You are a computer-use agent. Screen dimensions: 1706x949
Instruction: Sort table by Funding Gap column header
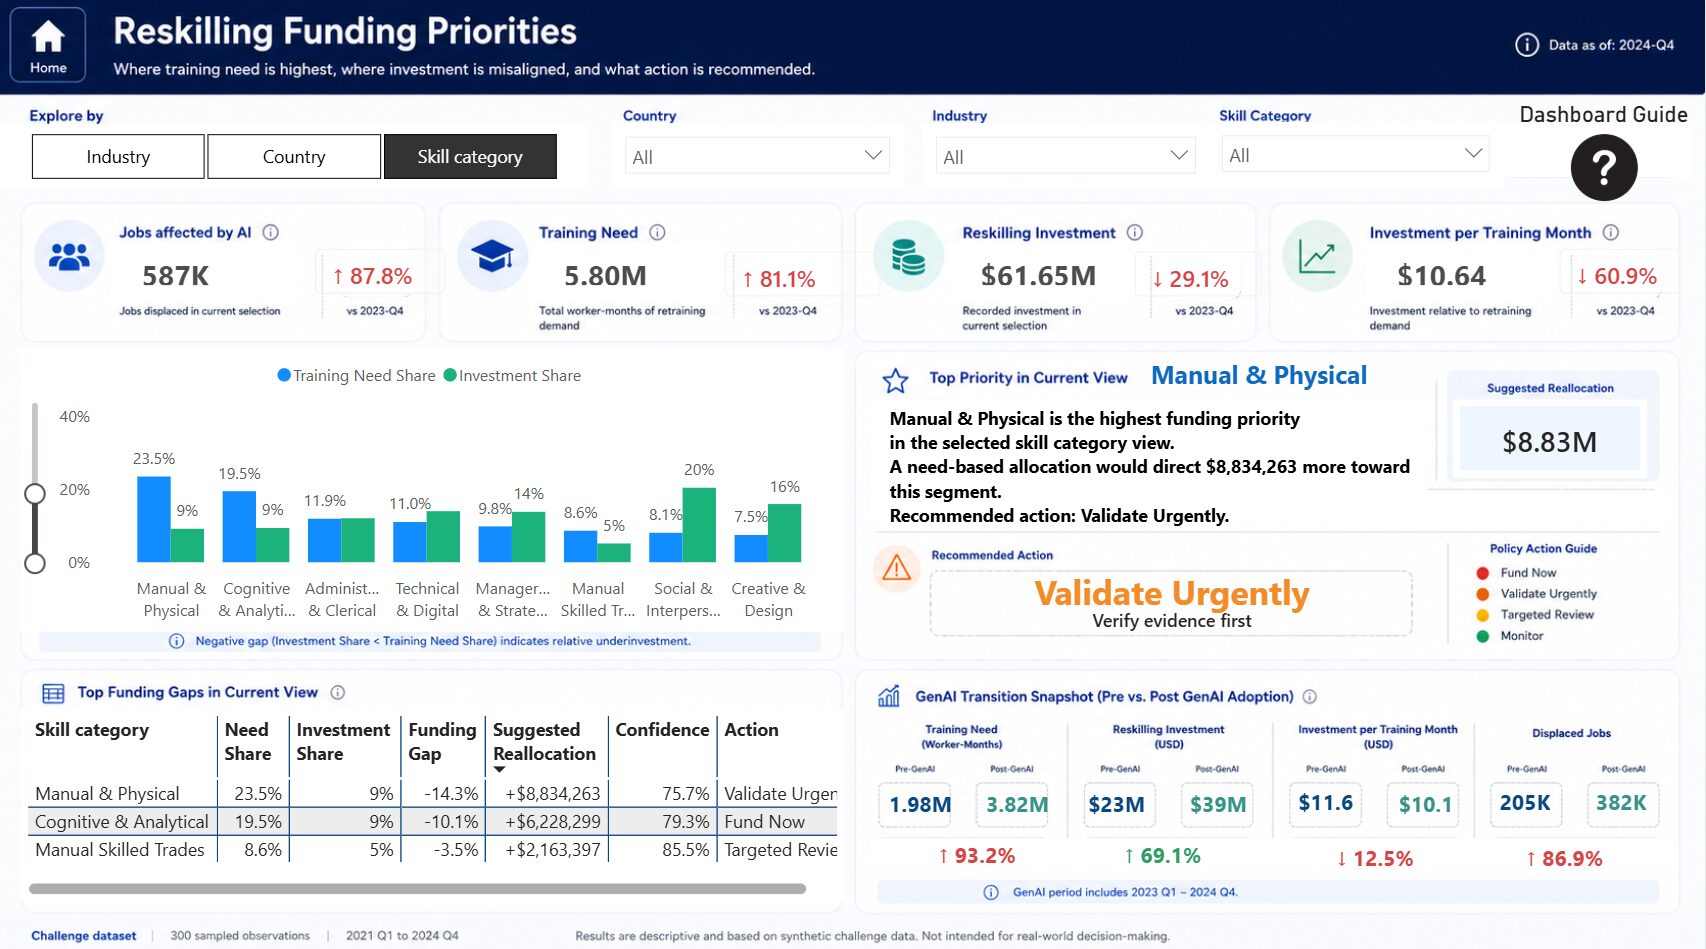pyautogui.click(x=442, y=742)
